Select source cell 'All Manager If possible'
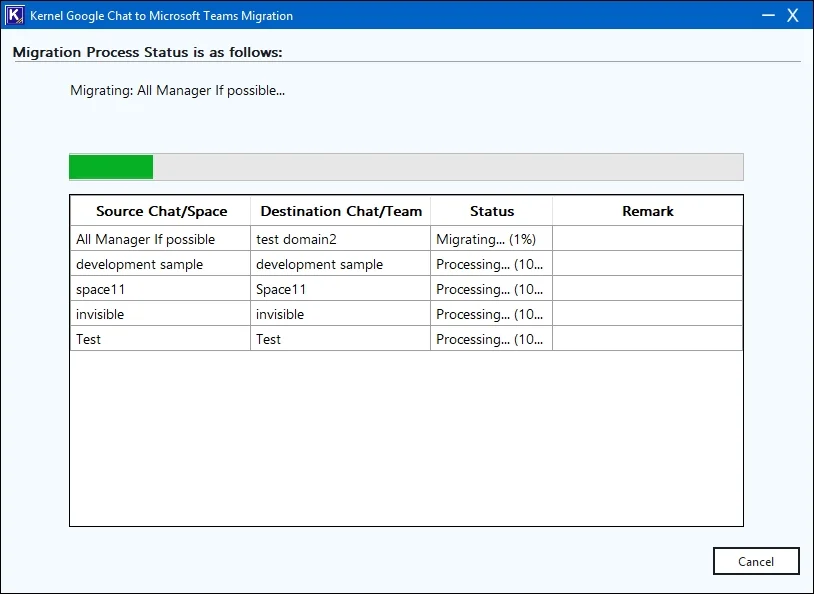Screen dimensions: 814x594 point(160,239)
